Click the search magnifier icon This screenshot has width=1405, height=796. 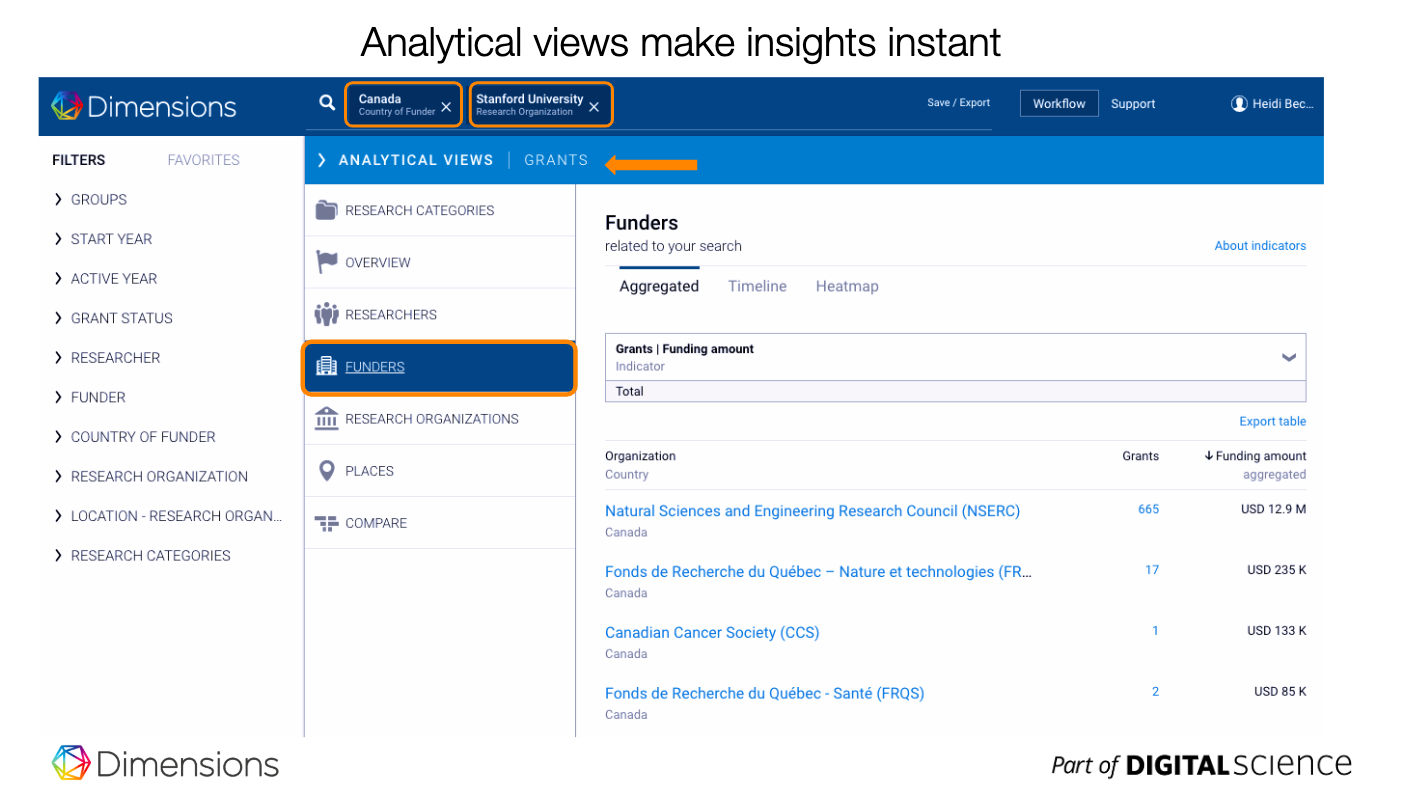point(326,102)
